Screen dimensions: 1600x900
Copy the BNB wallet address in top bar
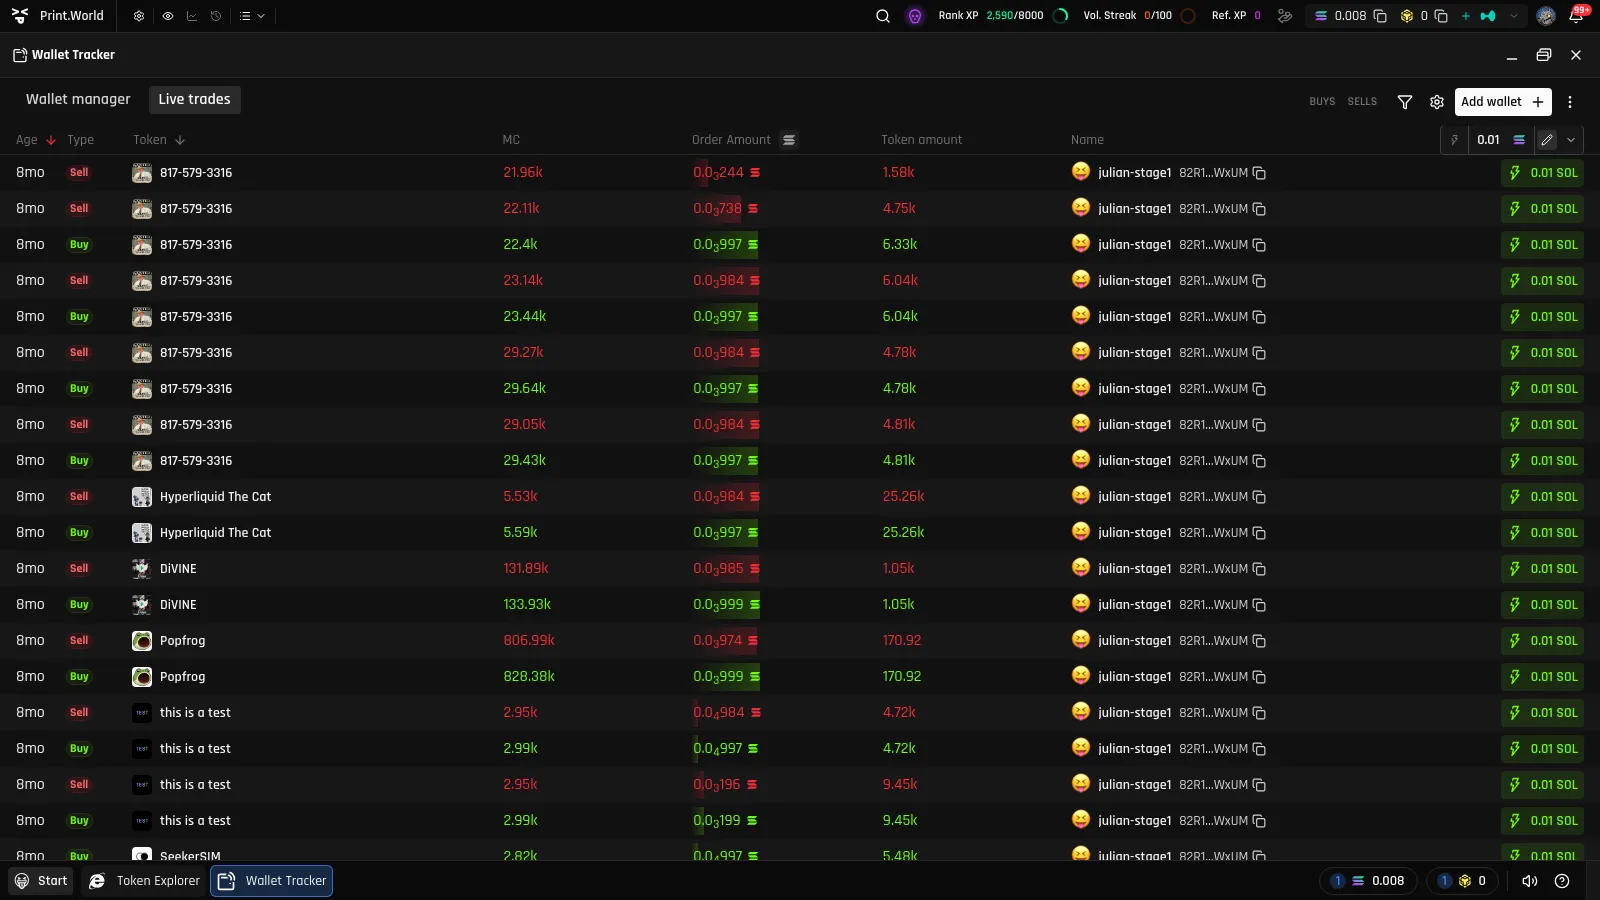pyautogui.click(x=1441, y=16)
